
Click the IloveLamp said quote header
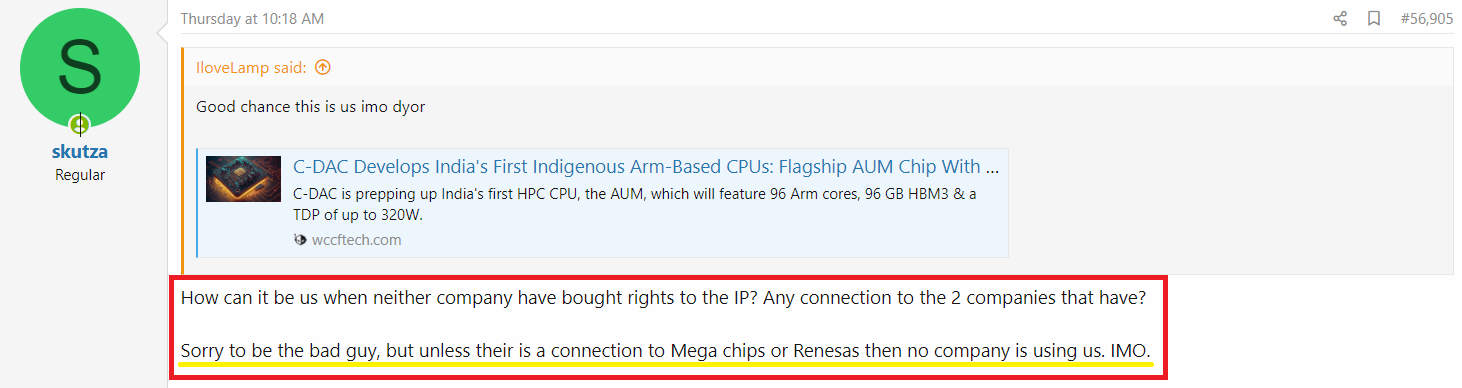(252, 68)
